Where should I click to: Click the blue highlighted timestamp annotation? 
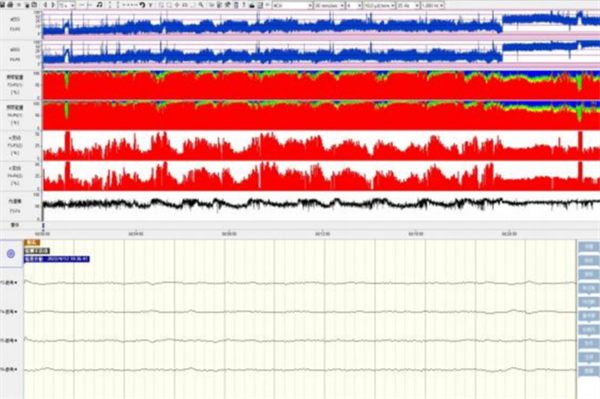click(x=57, y=259)
